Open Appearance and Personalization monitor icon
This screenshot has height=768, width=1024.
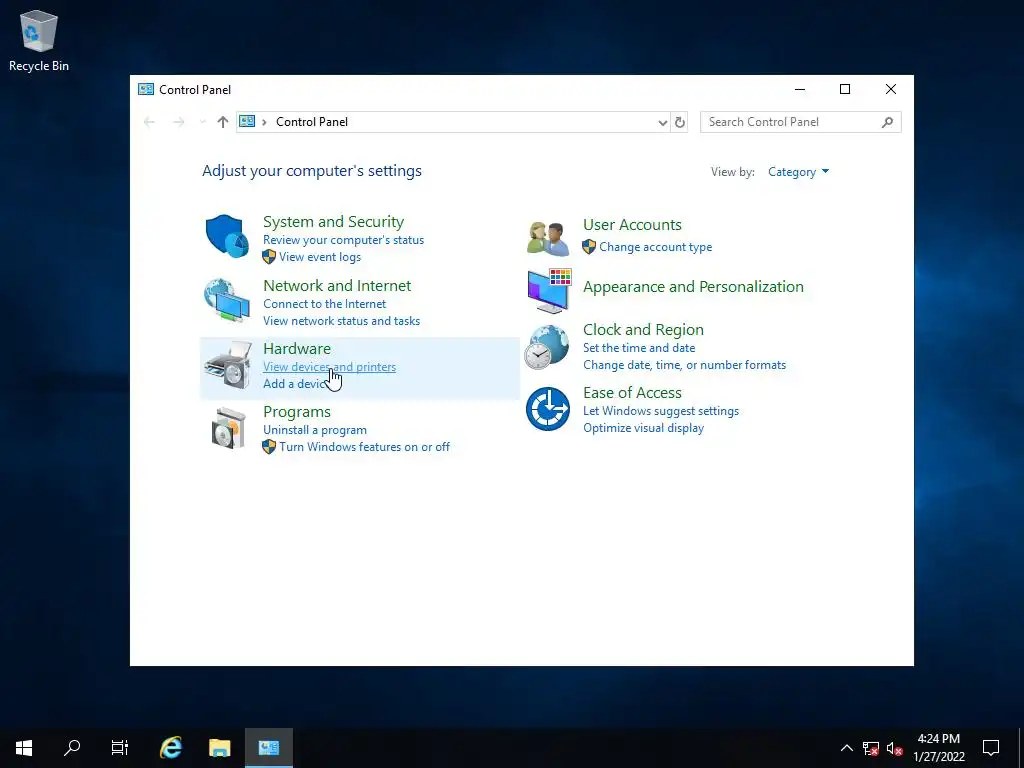tap(550, 291)
